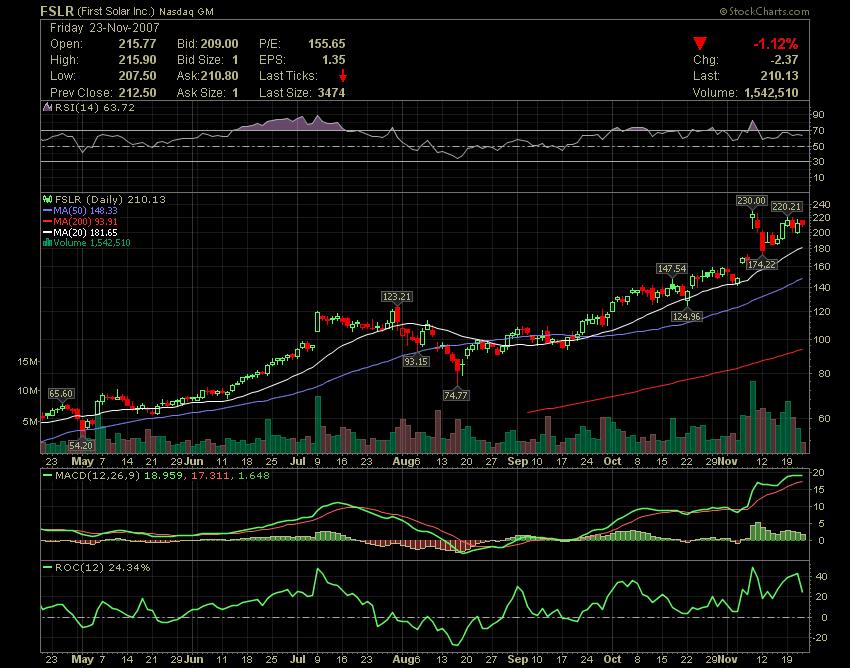850x668 pixels.
Task: Click the RSI(14) indicator icon
Action: point(47,107)
